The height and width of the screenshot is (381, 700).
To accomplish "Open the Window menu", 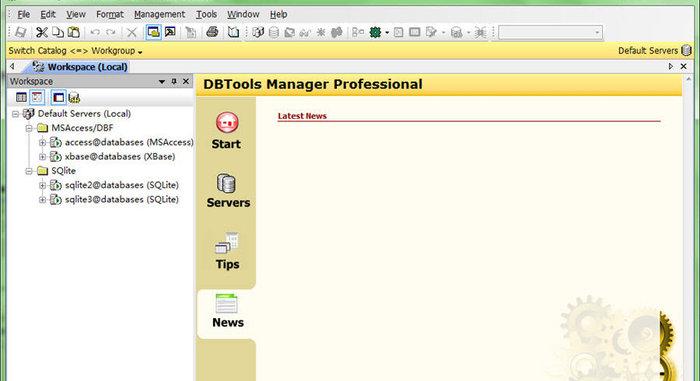I will (243, 14).
